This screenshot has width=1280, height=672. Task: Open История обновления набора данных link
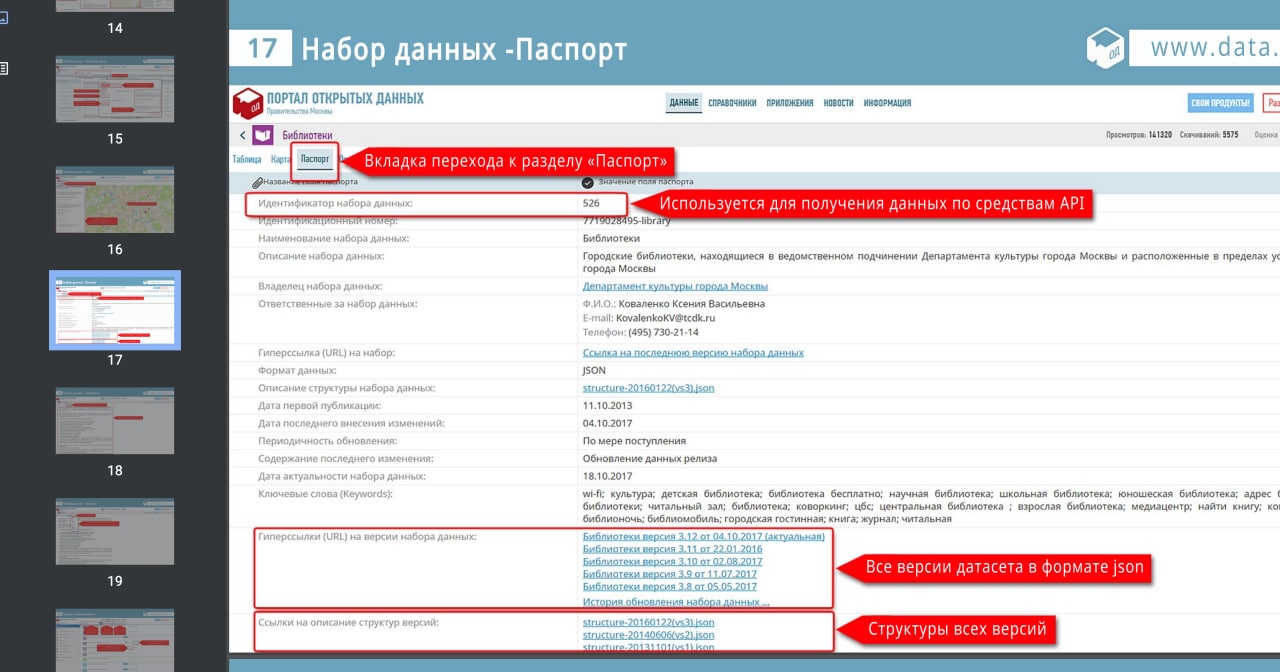coord(676,603)
